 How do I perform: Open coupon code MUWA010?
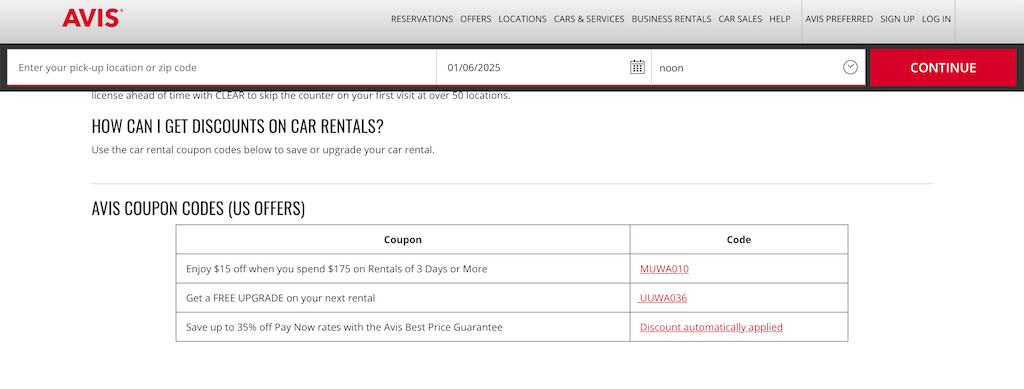click(x=664, y=269)
